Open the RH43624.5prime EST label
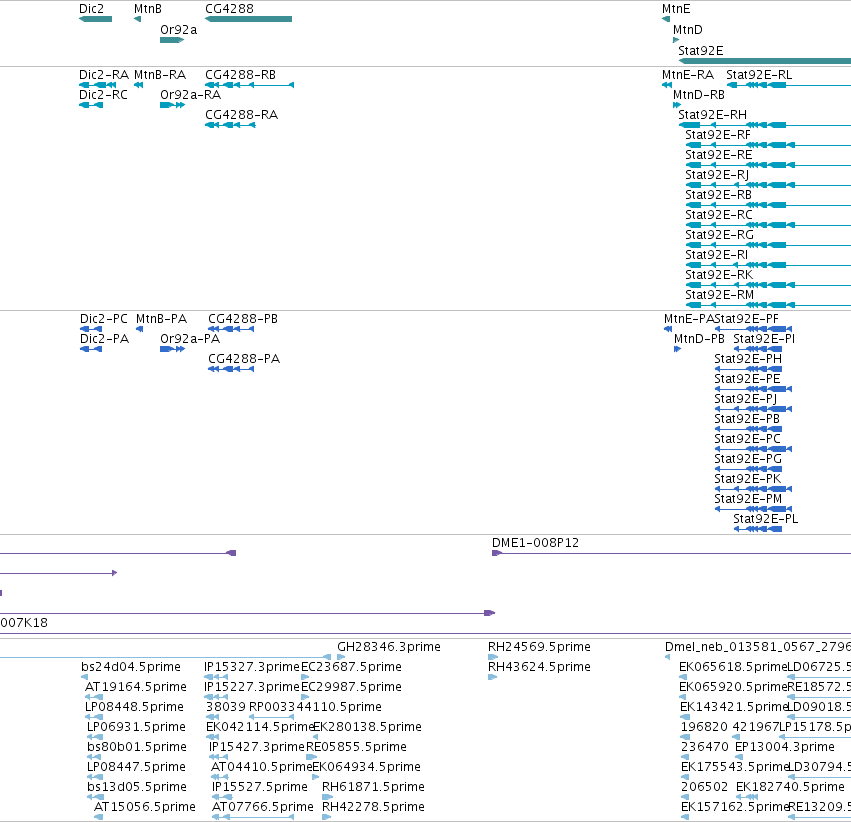 539,667
